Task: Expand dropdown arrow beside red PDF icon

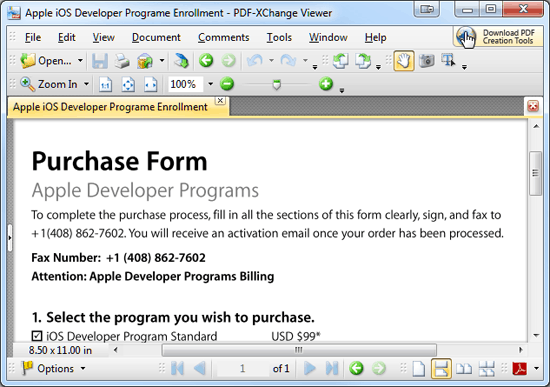Action: (536, 368)
